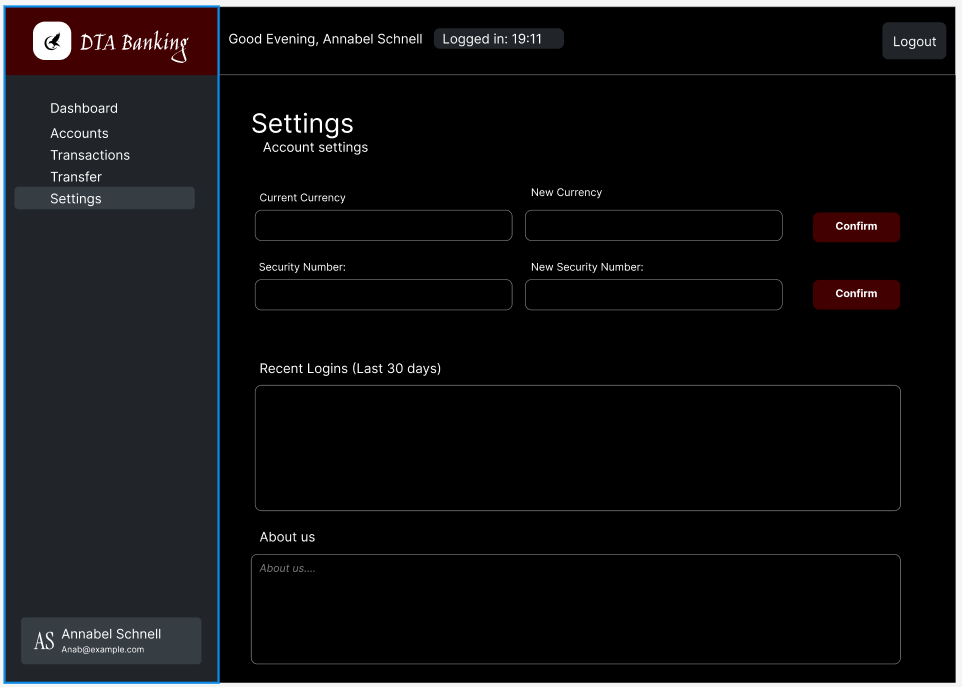Click the AS avatar initials in sidebar
The height and width of the screenshot is (687, 962).
coord(44,641)
